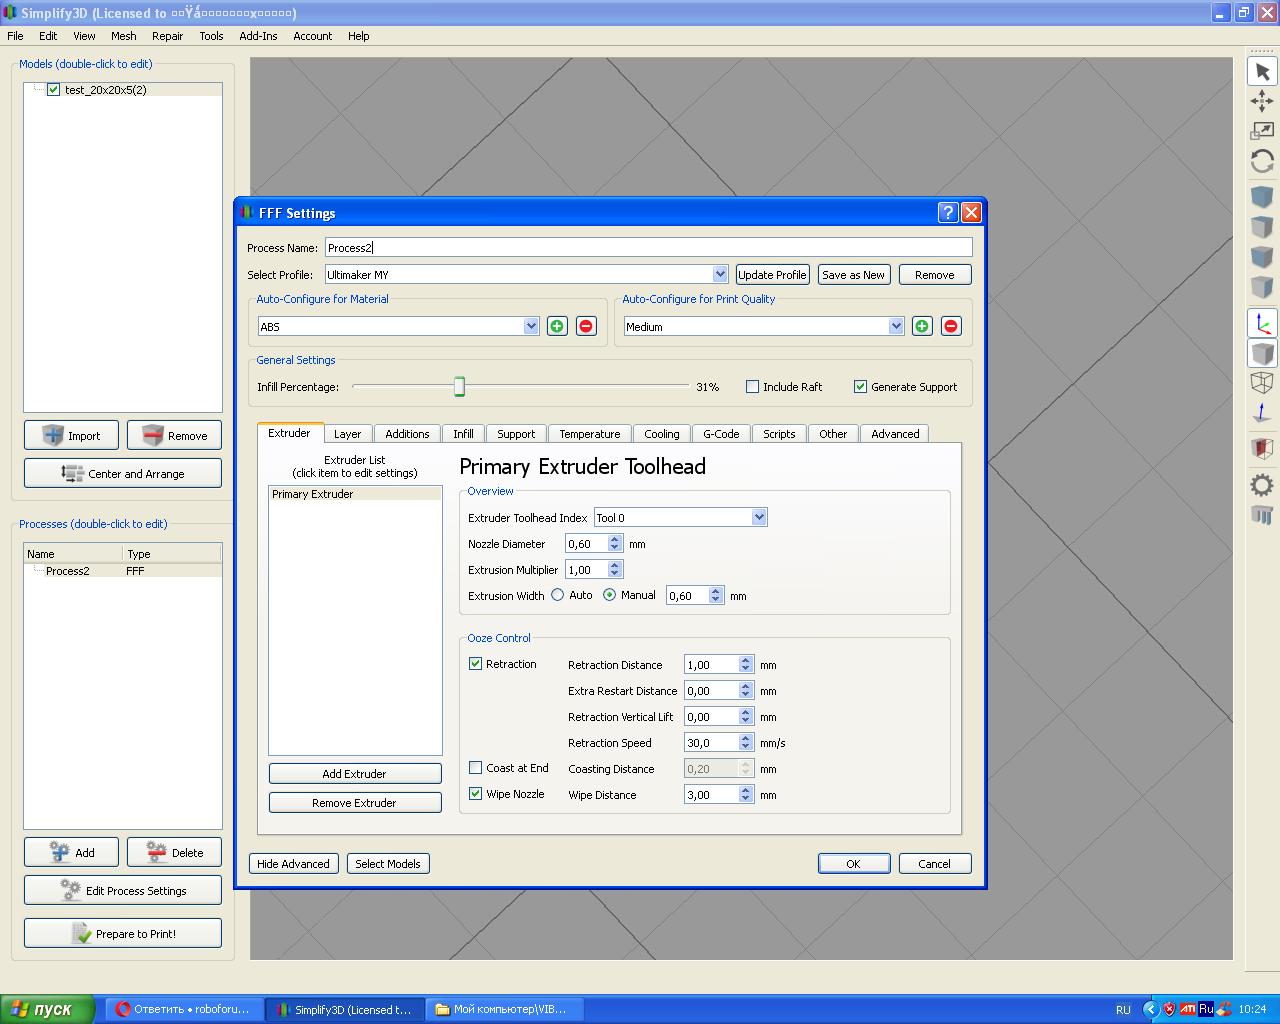The height and width of the screenshot is (1024, 1280).
Task: Select the arrow selection tool
Action: click(1262, 72)
